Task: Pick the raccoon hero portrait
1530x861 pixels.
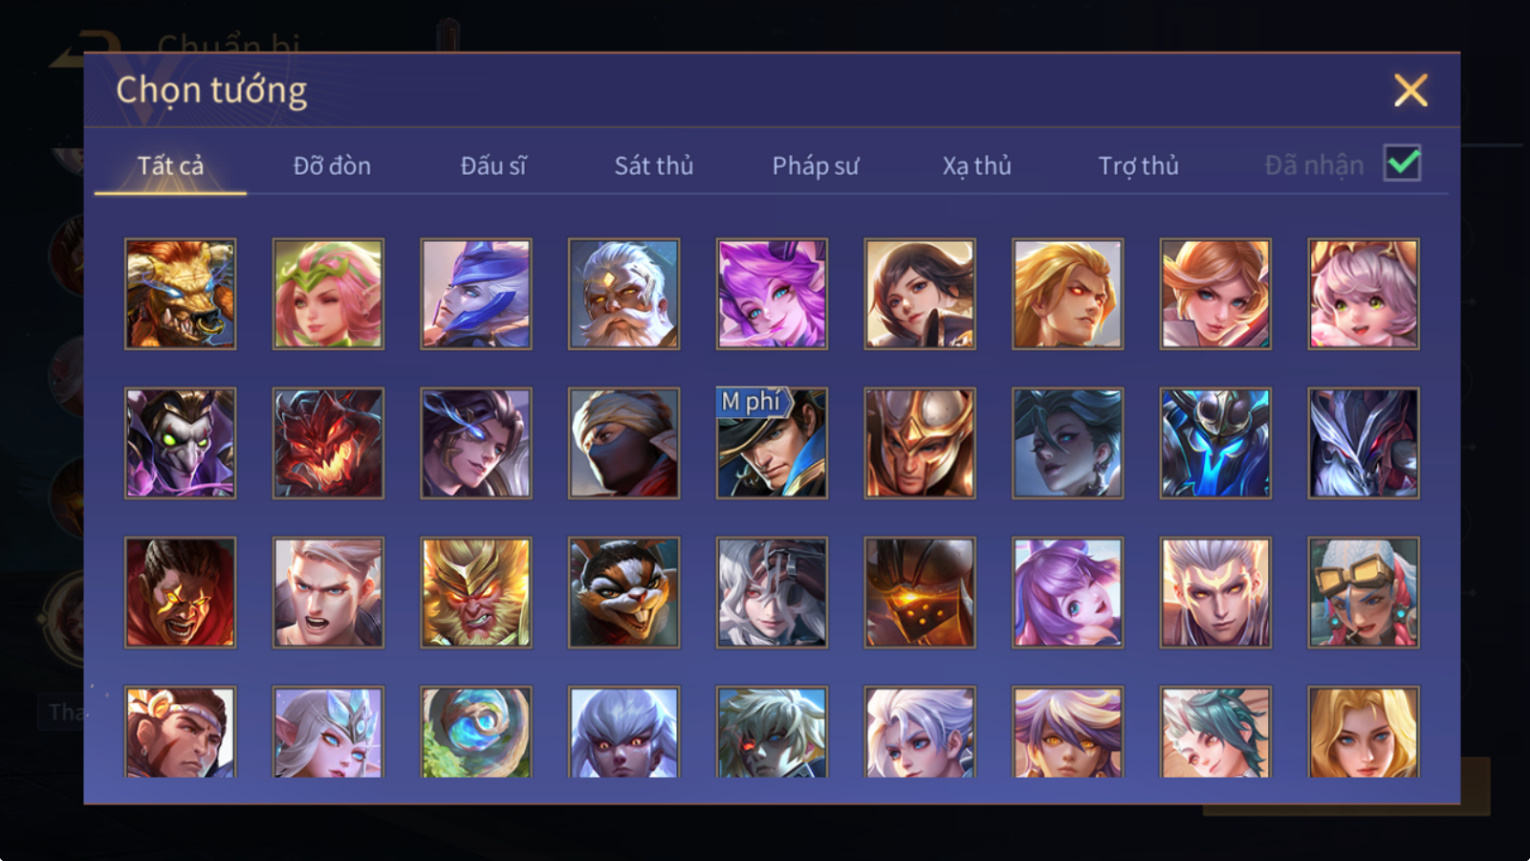Action: [624, 592]
